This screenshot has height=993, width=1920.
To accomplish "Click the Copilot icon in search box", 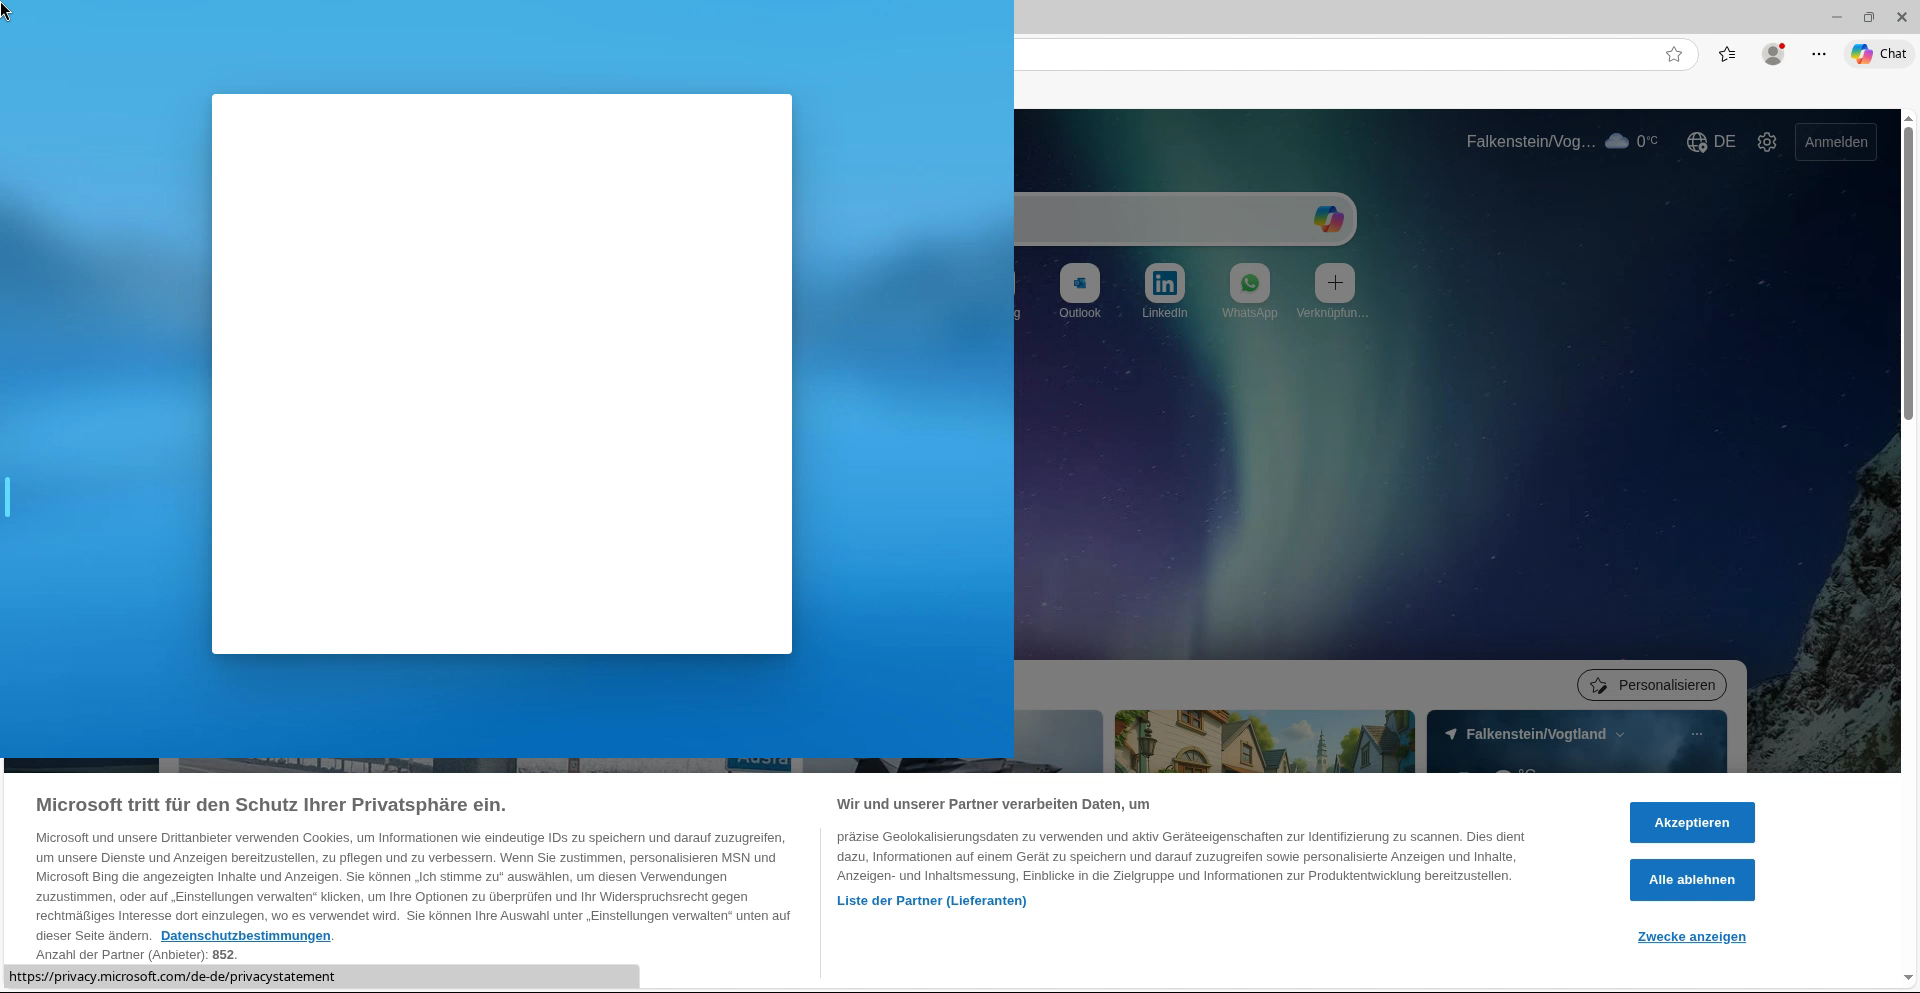I will tap(1328, 219).
